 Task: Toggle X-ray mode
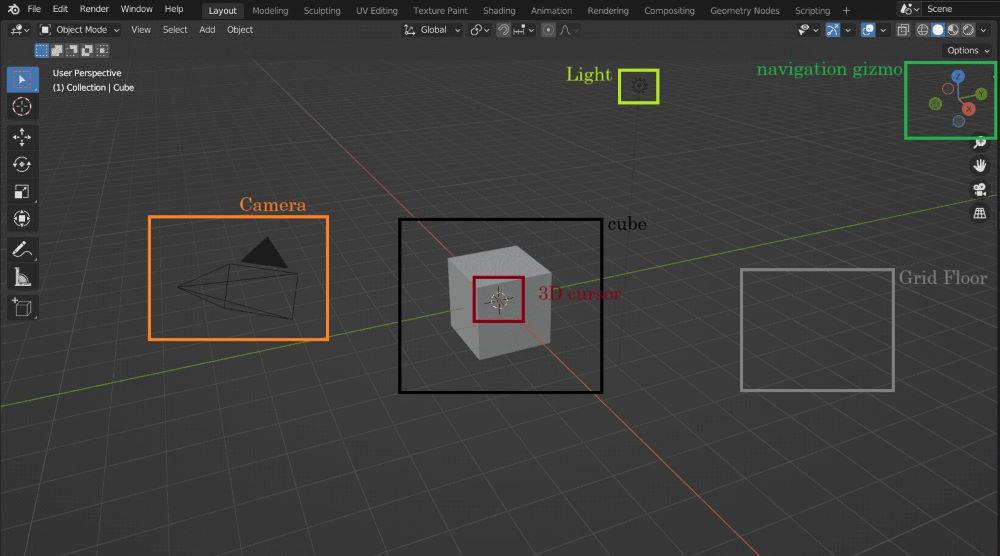903,30
